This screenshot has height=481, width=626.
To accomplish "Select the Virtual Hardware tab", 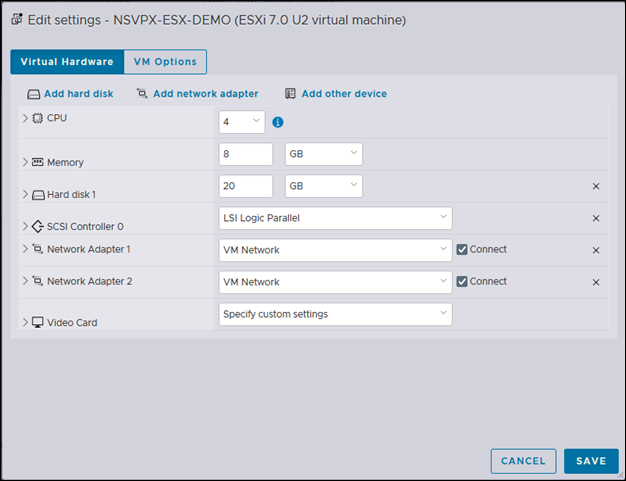I will coord(67,62).
